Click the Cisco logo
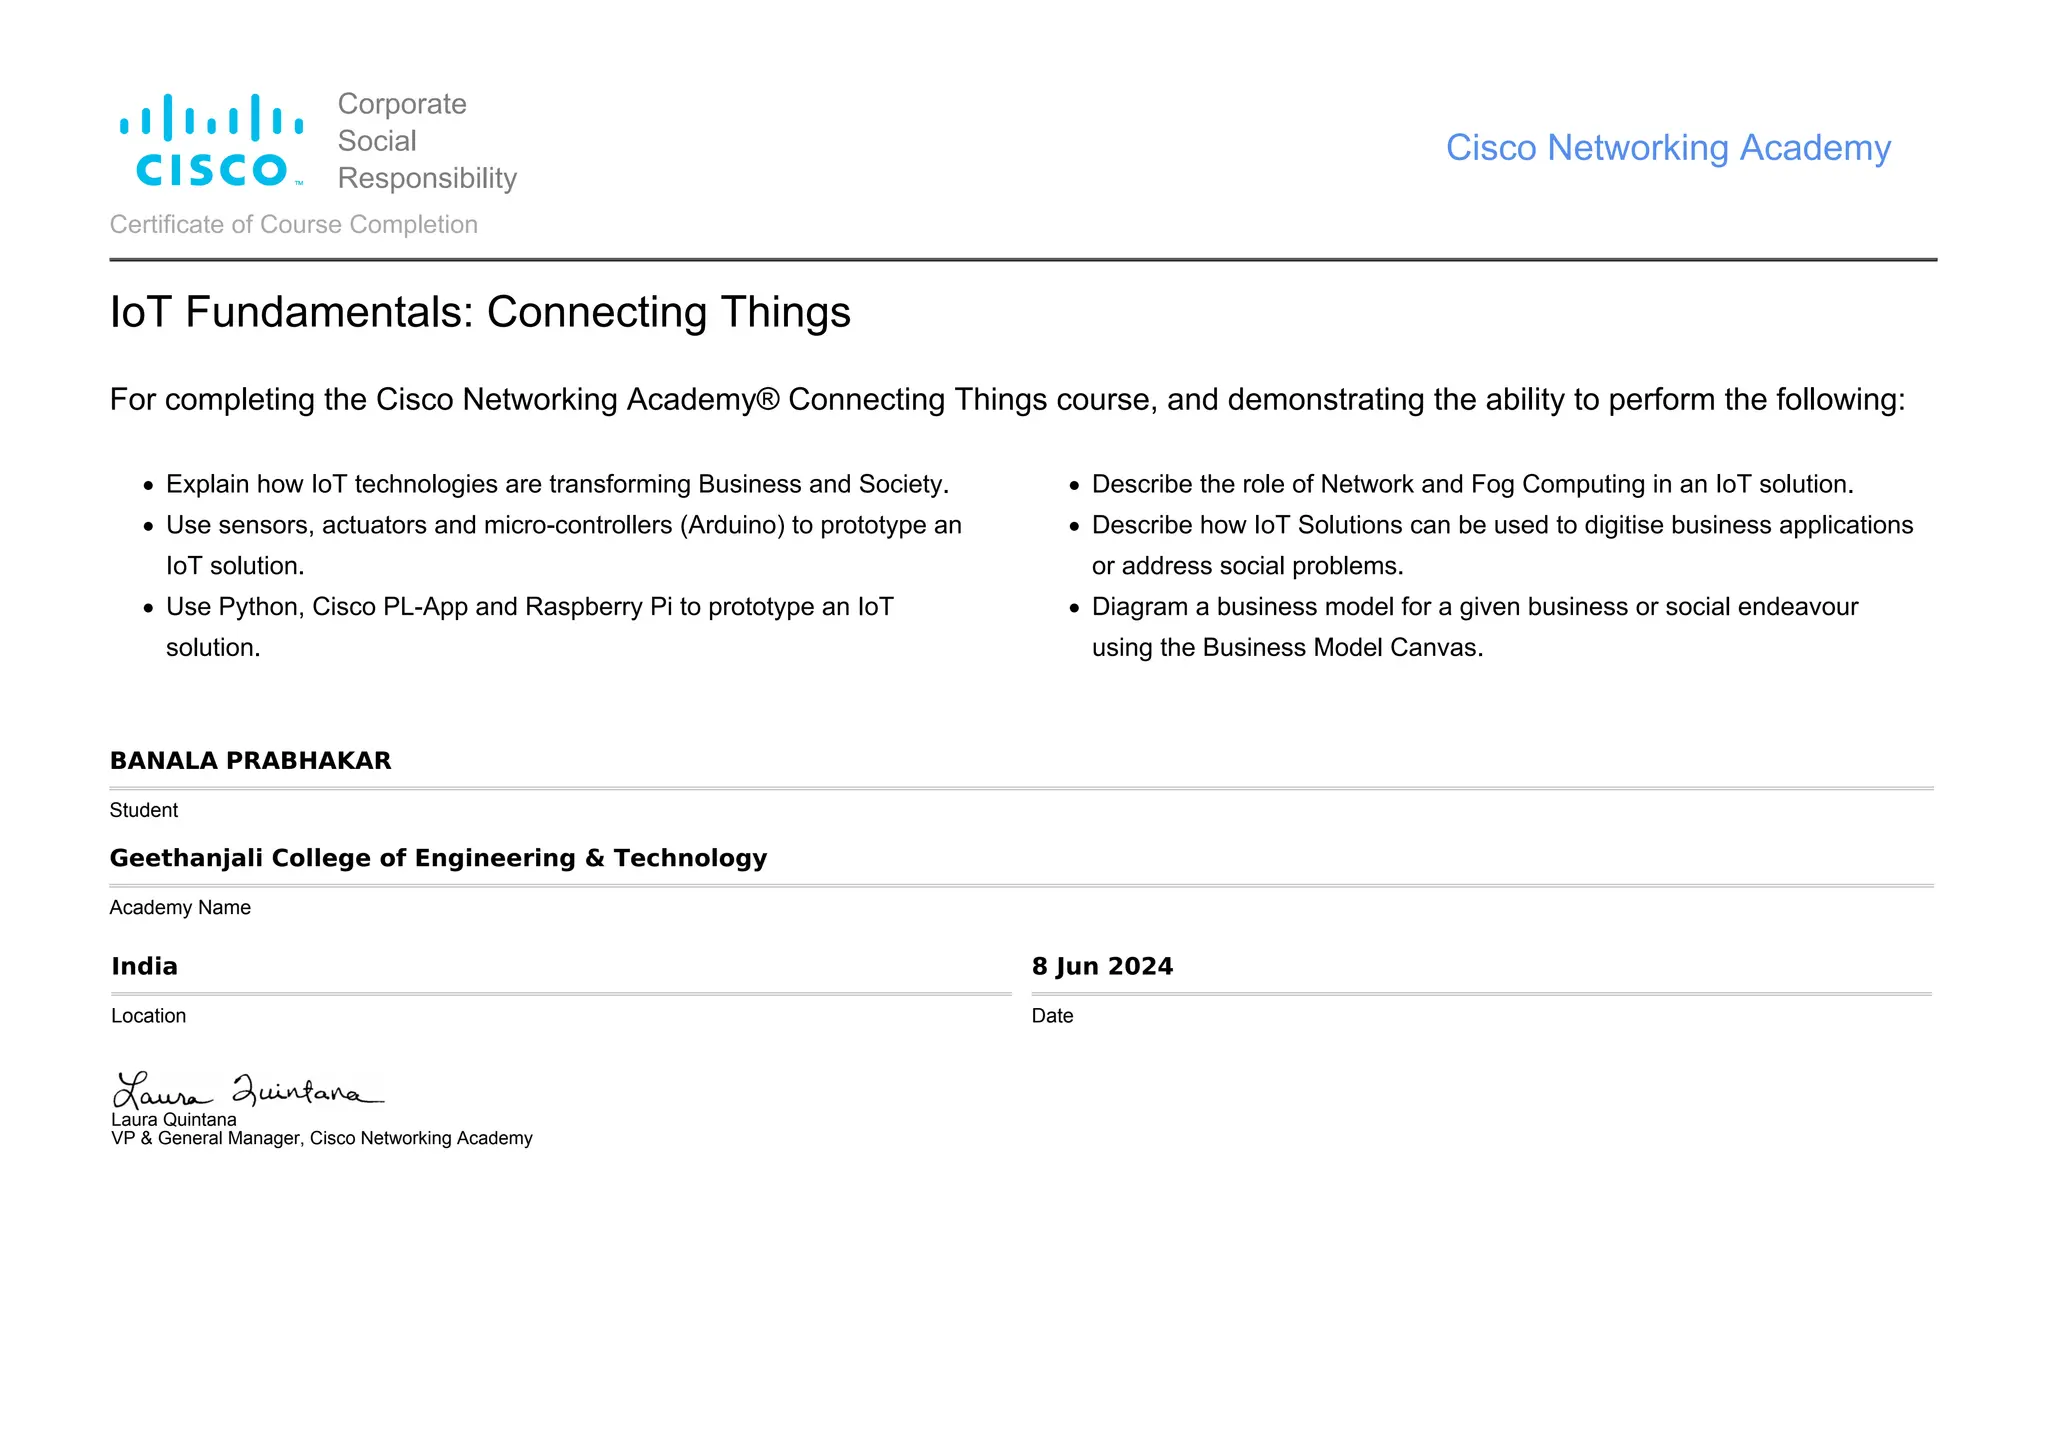This screenshot has width=2048, height=1448. pyautogui.click(x=211, y=141)
